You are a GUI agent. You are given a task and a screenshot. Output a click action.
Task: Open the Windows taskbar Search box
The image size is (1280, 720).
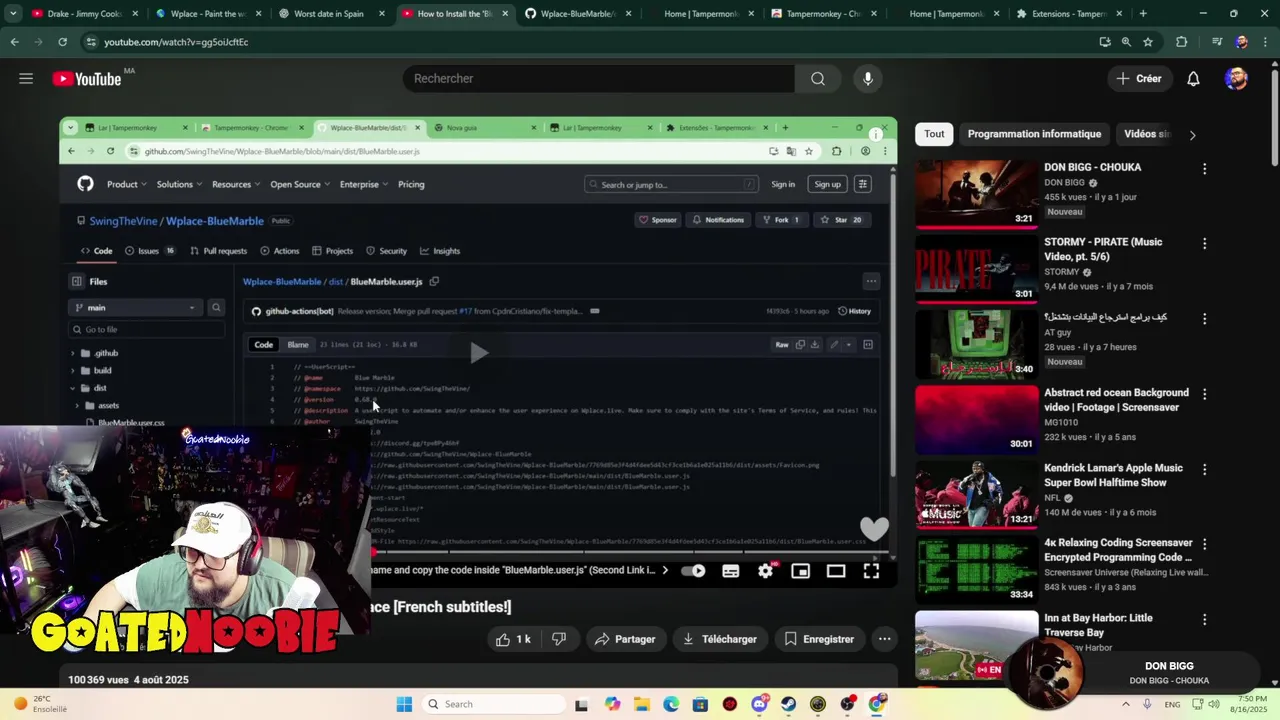pyautogui.click(x=493, y=704)
